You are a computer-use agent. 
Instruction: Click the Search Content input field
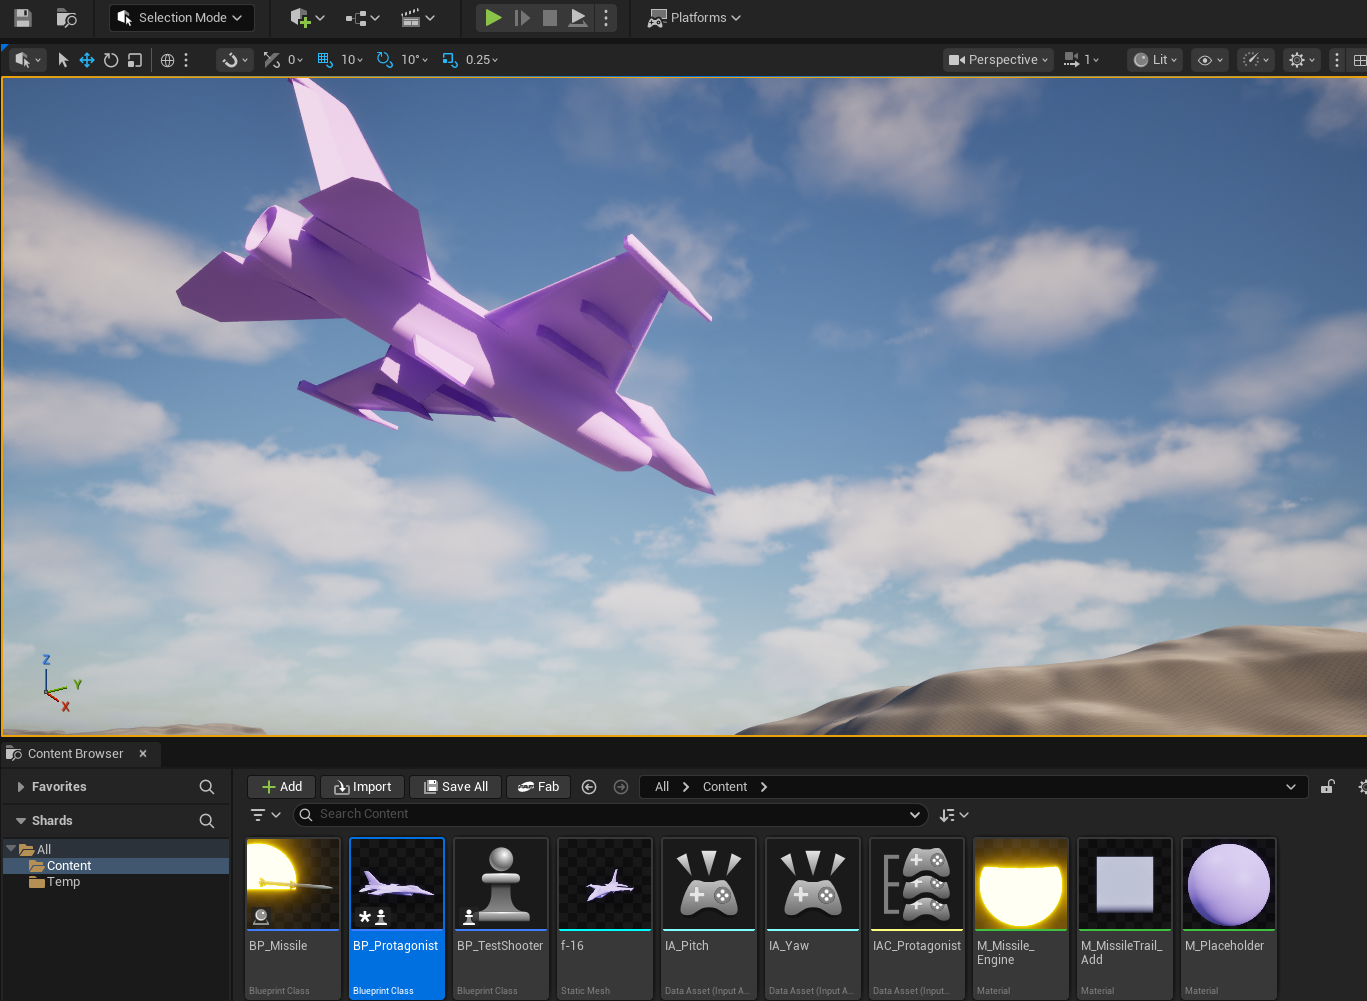tap(610, 815)
